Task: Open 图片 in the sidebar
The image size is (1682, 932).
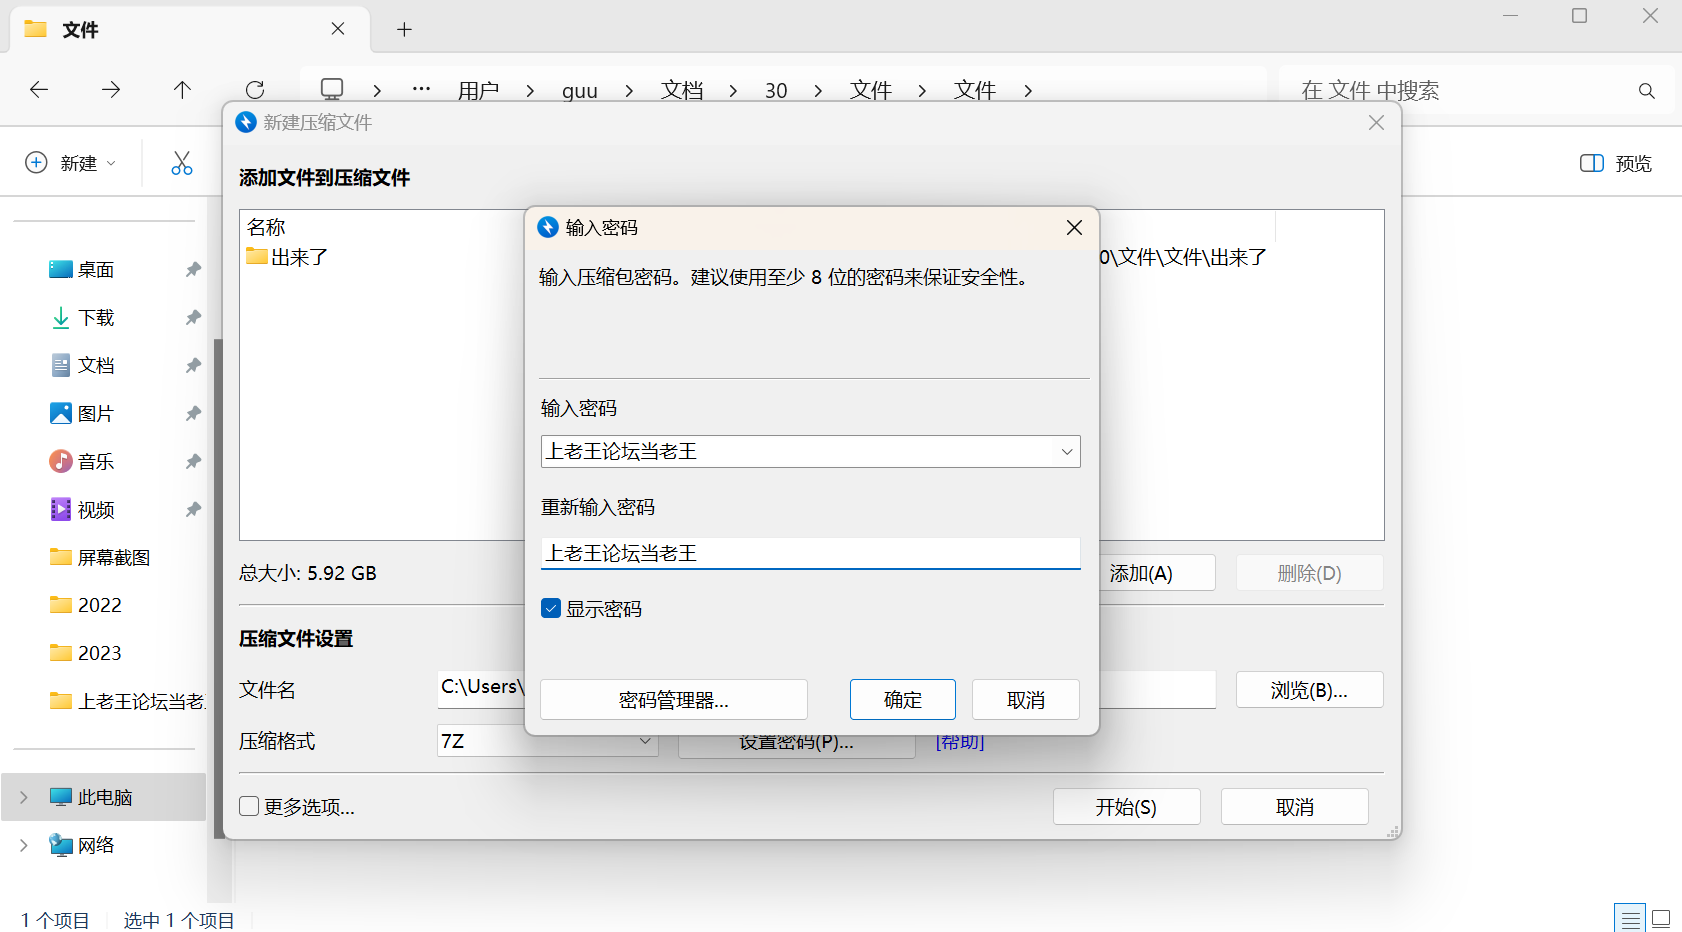Action: [x=96, y=413]
